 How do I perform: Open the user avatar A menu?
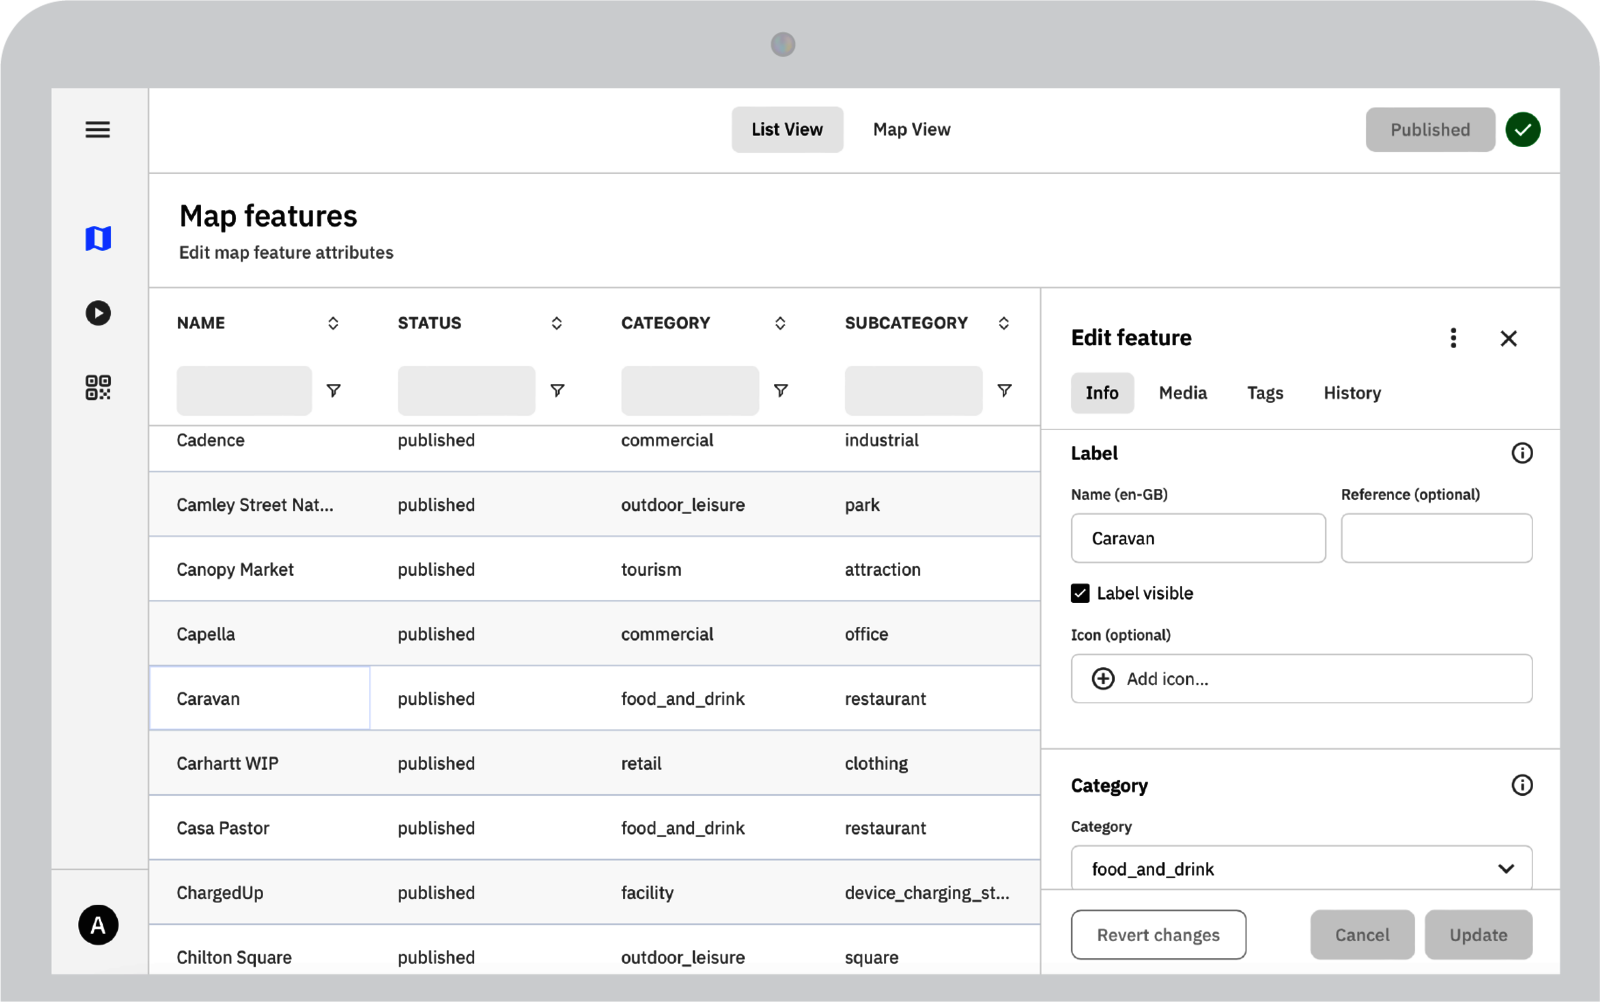click(98, 925)
